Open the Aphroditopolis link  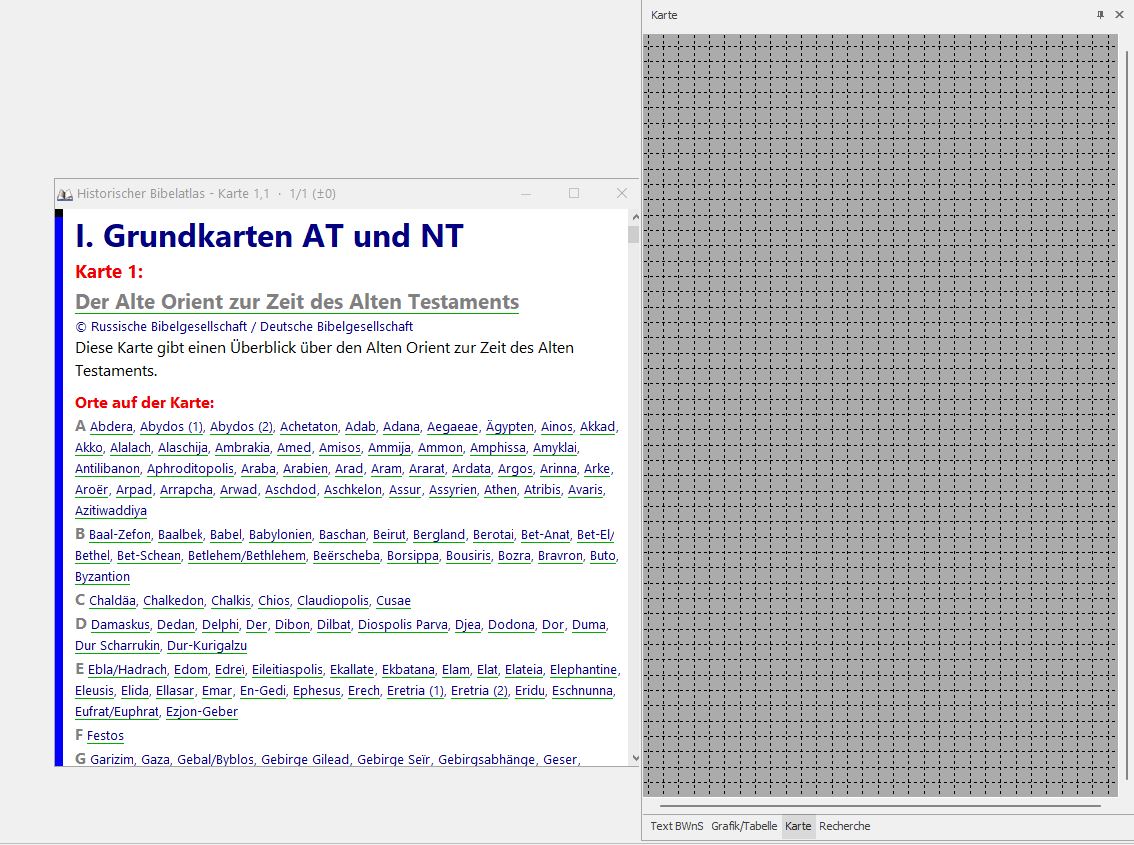pyautogui.click(x=190, y=469)
